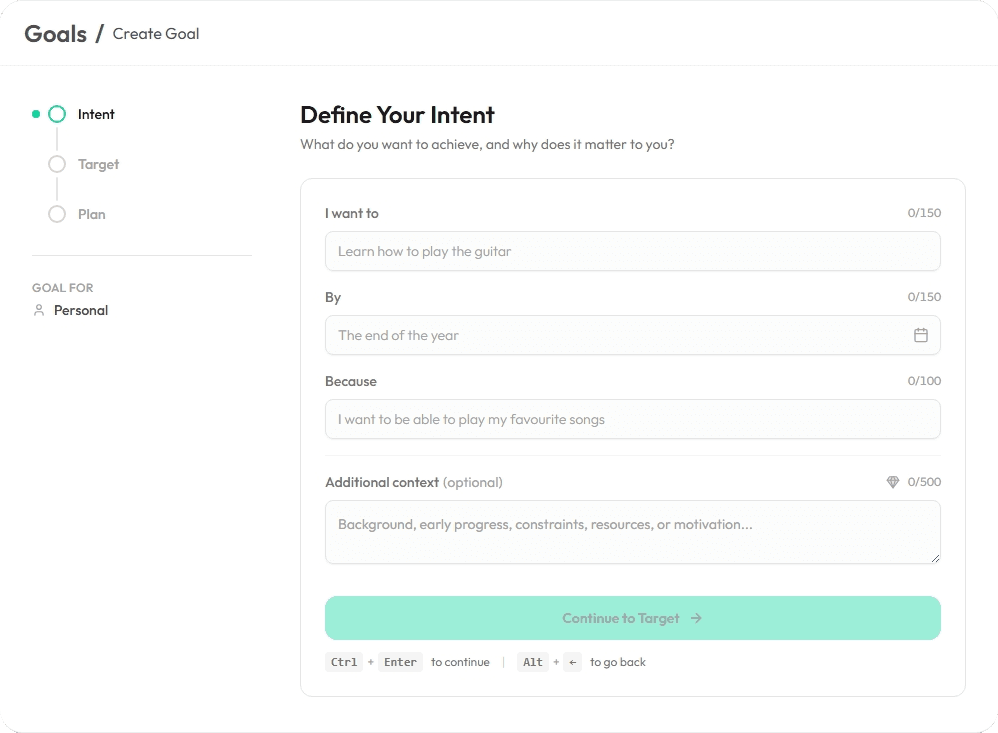Viewport: 998px width, 733px height.
Task: Click the Ctrl key shortcut badge
Action: (344, 662)
